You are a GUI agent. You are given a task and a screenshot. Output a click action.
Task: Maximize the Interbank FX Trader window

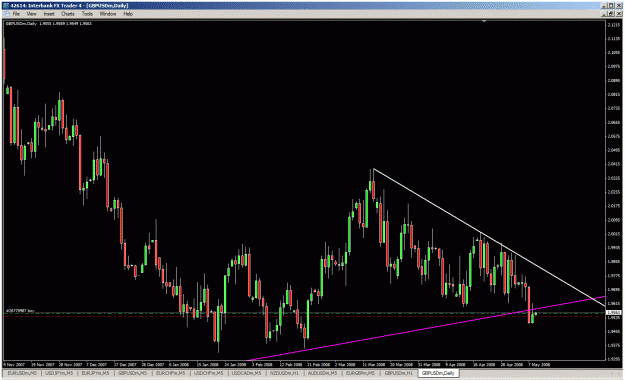tap(611, 6)
